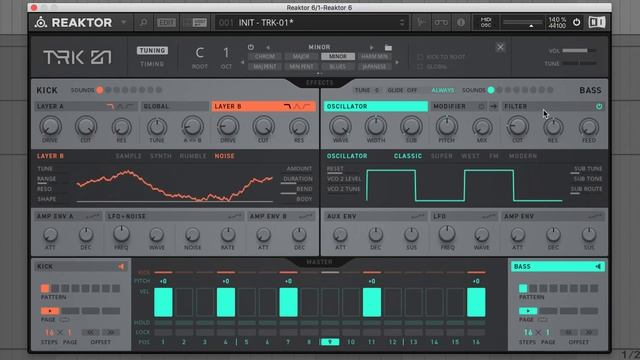Viewport: 640px width, 360px height.
Task: Adjust the Reaktor master level slider
Action: (523, 23)
